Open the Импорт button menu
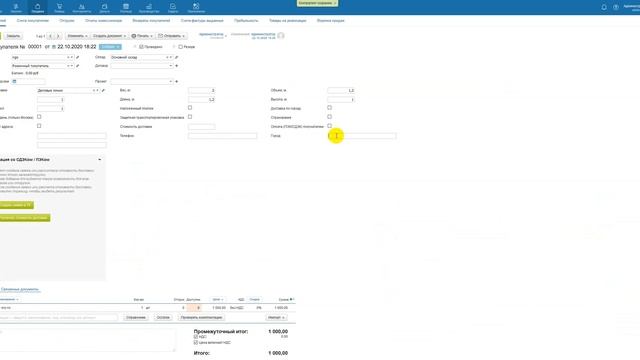The image size is (640, 360). click(x=276, y=318)
